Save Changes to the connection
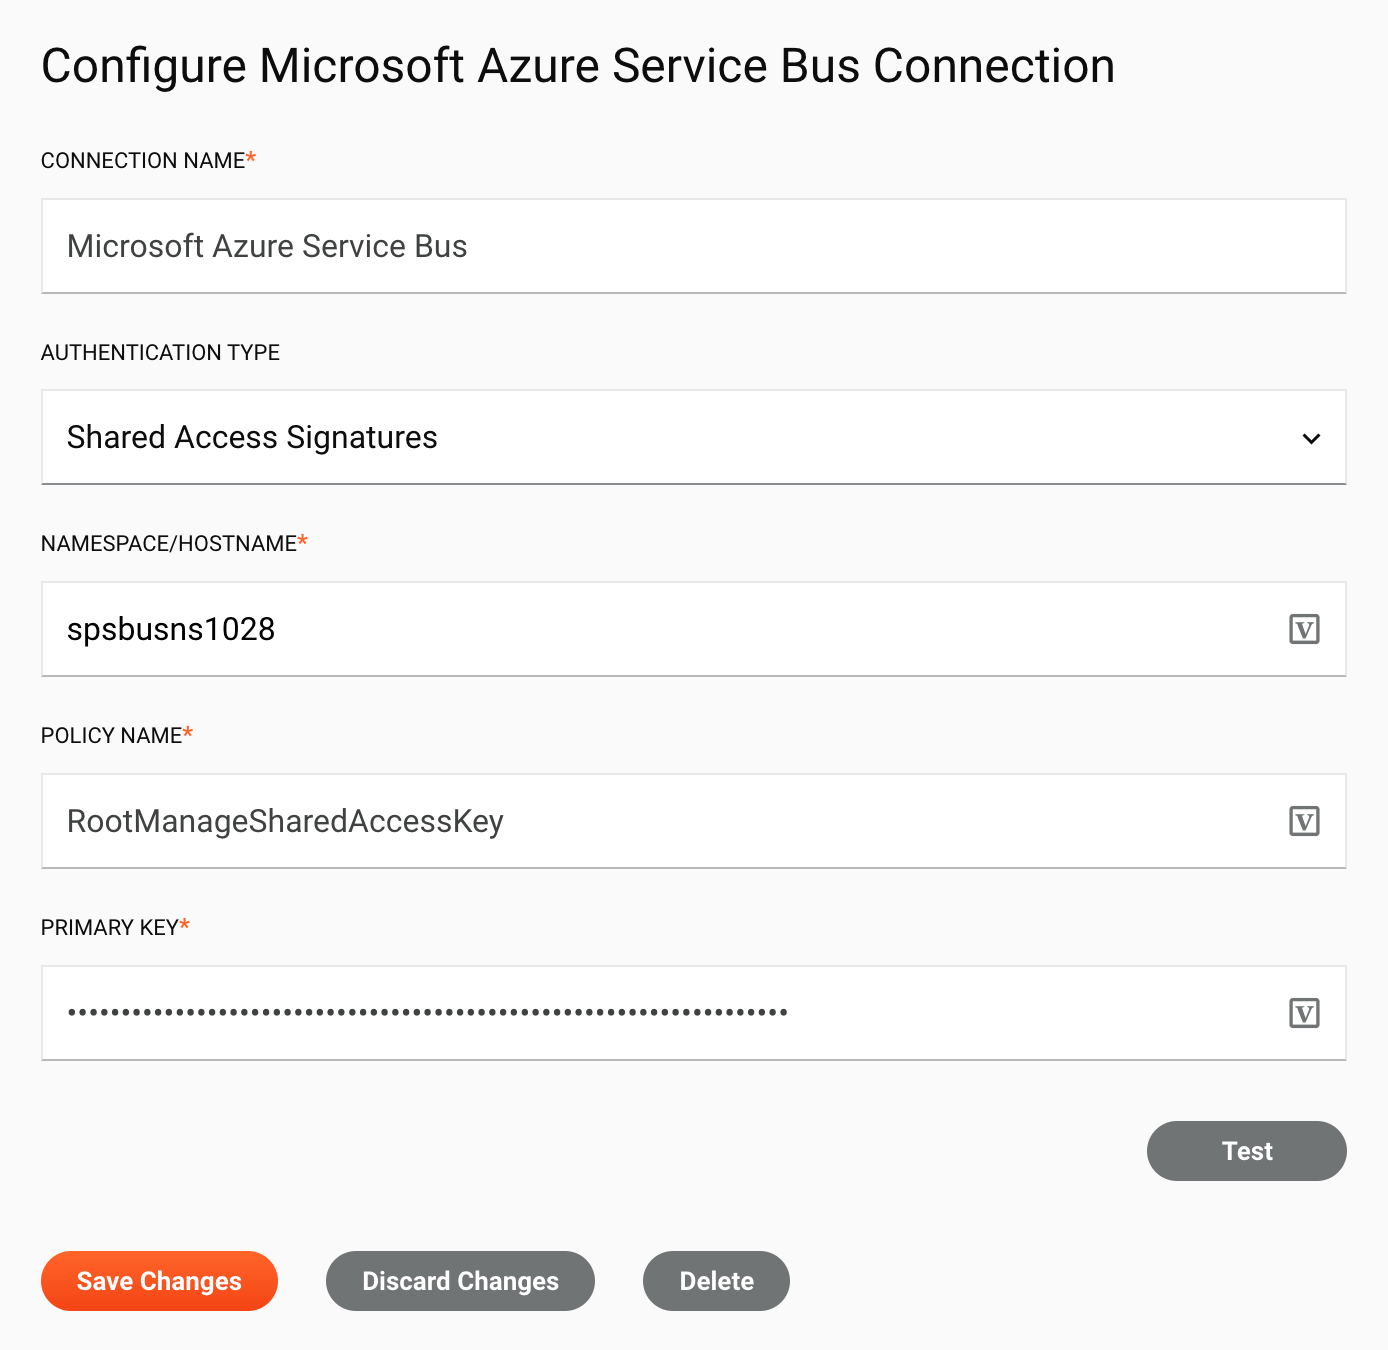 (x=159, y=1281)
